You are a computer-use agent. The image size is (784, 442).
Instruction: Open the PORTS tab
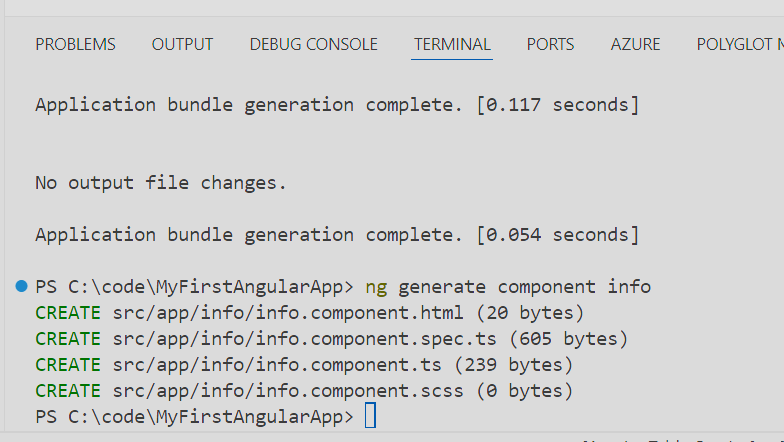pos(550,44)
